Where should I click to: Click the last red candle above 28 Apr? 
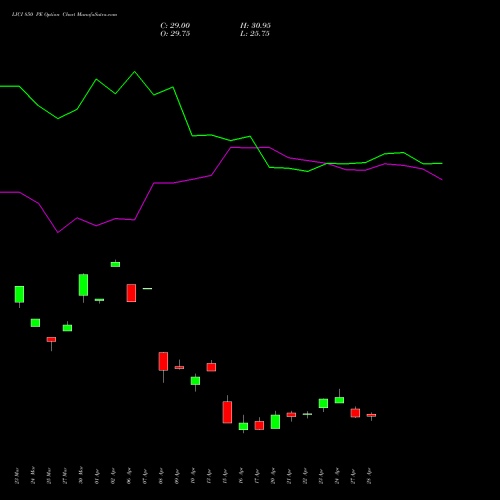click(371, 415)
